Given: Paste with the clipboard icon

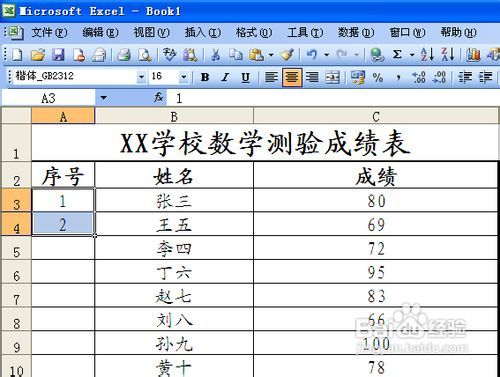Looking at the screenshot, I should pos(257,55).
